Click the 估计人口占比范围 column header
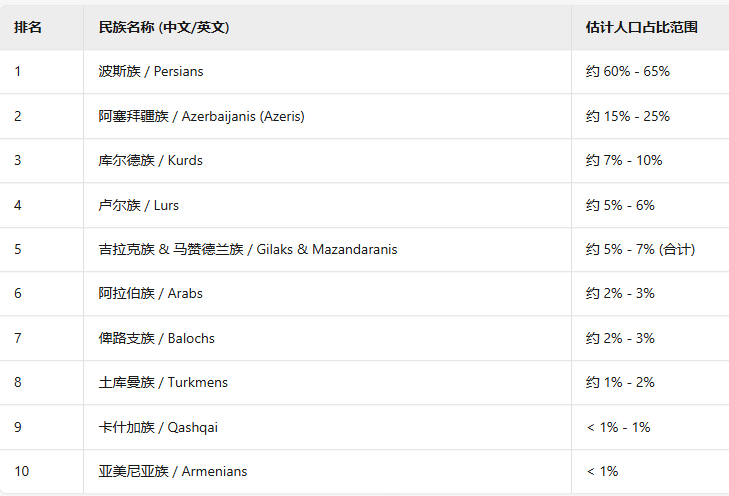729x496 pixels. pyautogui.click(x=642, y=27)
